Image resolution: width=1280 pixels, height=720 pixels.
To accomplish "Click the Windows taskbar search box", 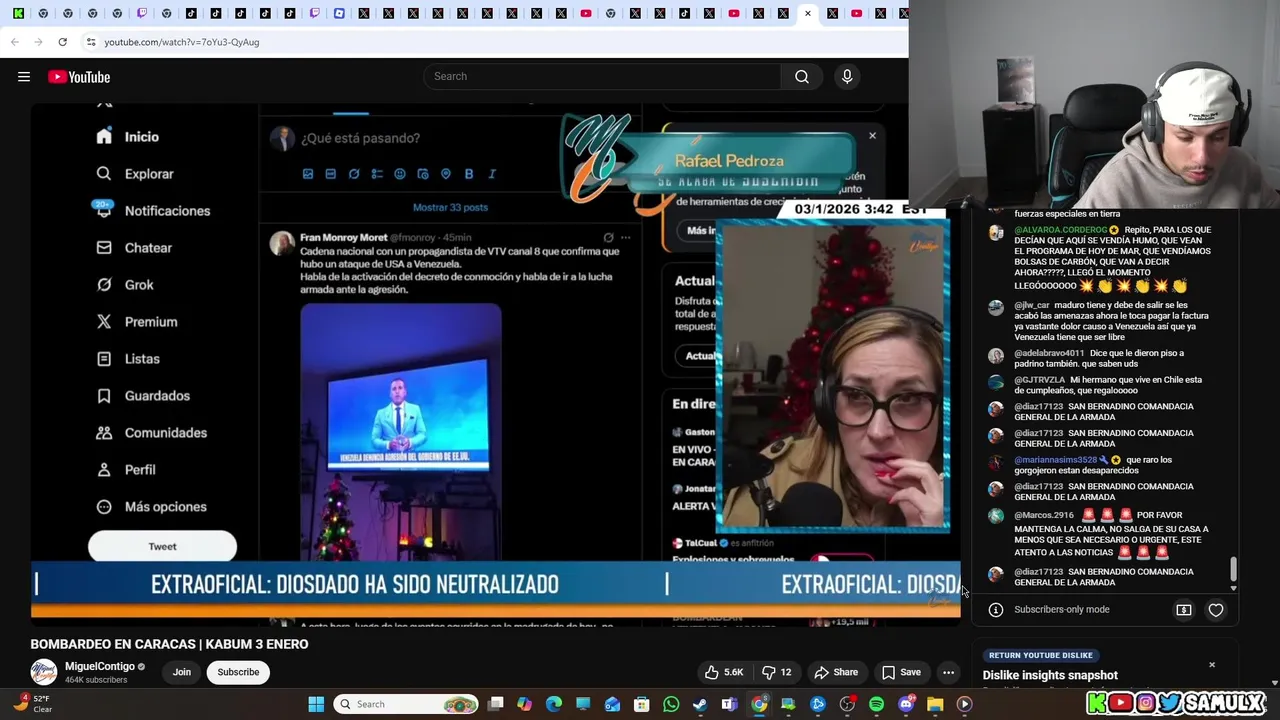I will point(406,704).
